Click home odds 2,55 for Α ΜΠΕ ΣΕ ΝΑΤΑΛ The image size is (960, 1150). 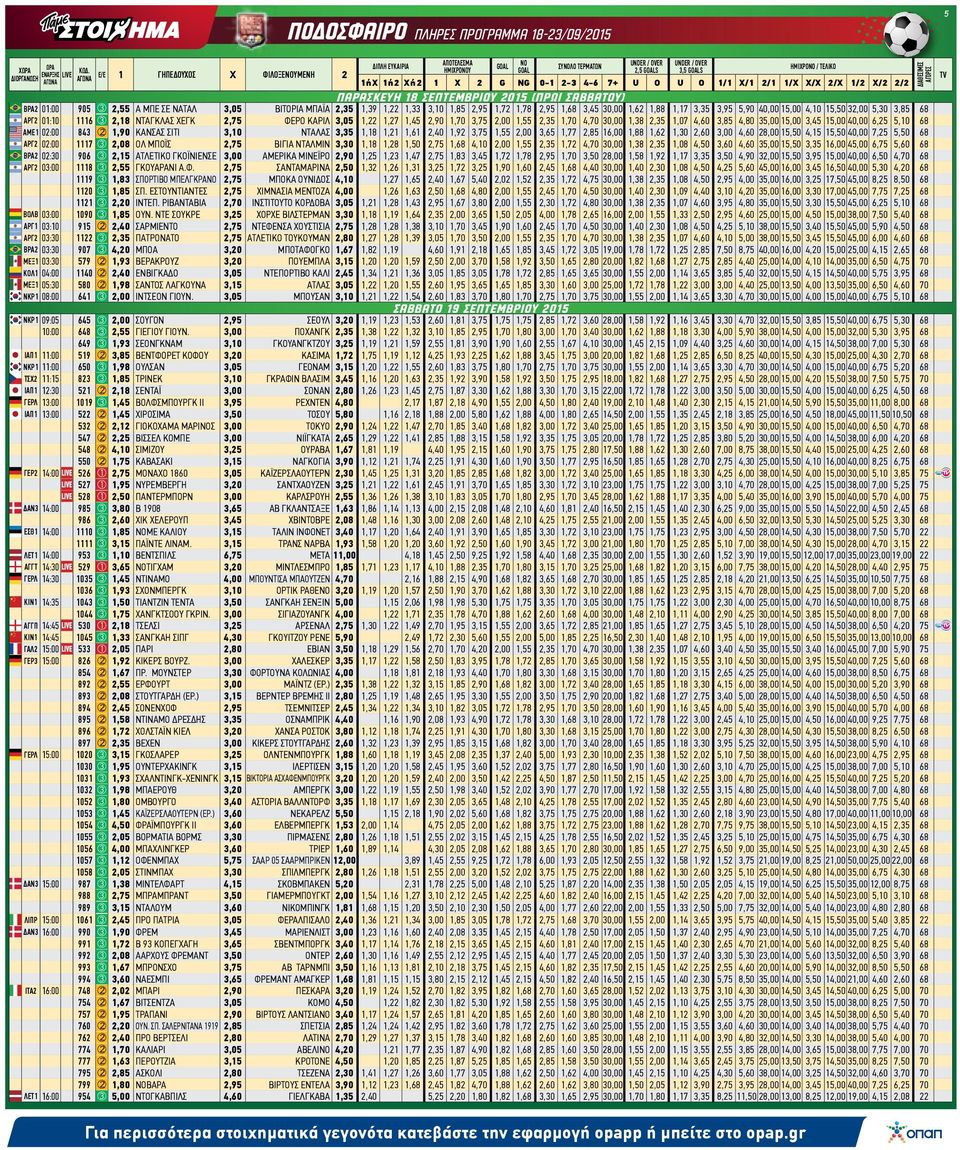[120, 109]
